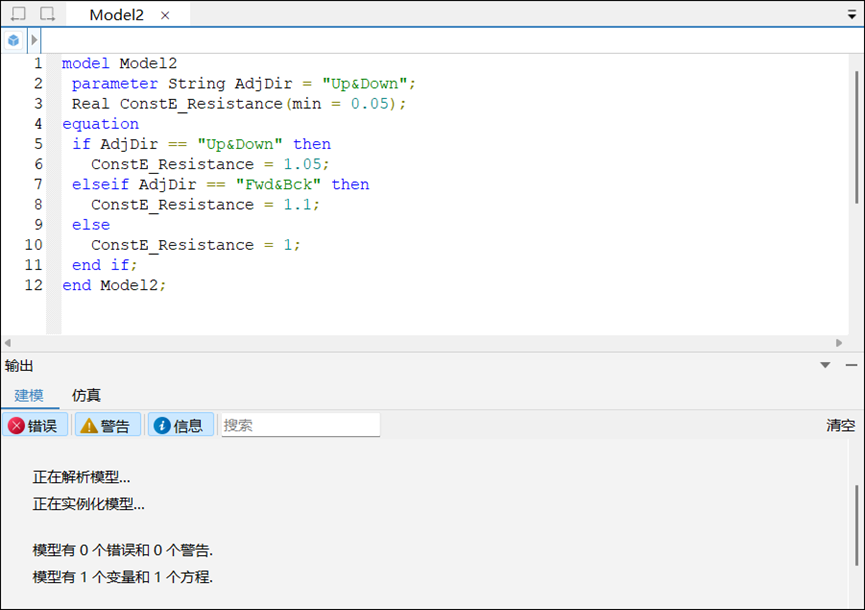865x610 pixels.
Task: Click message 模型有 1 个变量和 1 个方程
Action: [122, 577]
